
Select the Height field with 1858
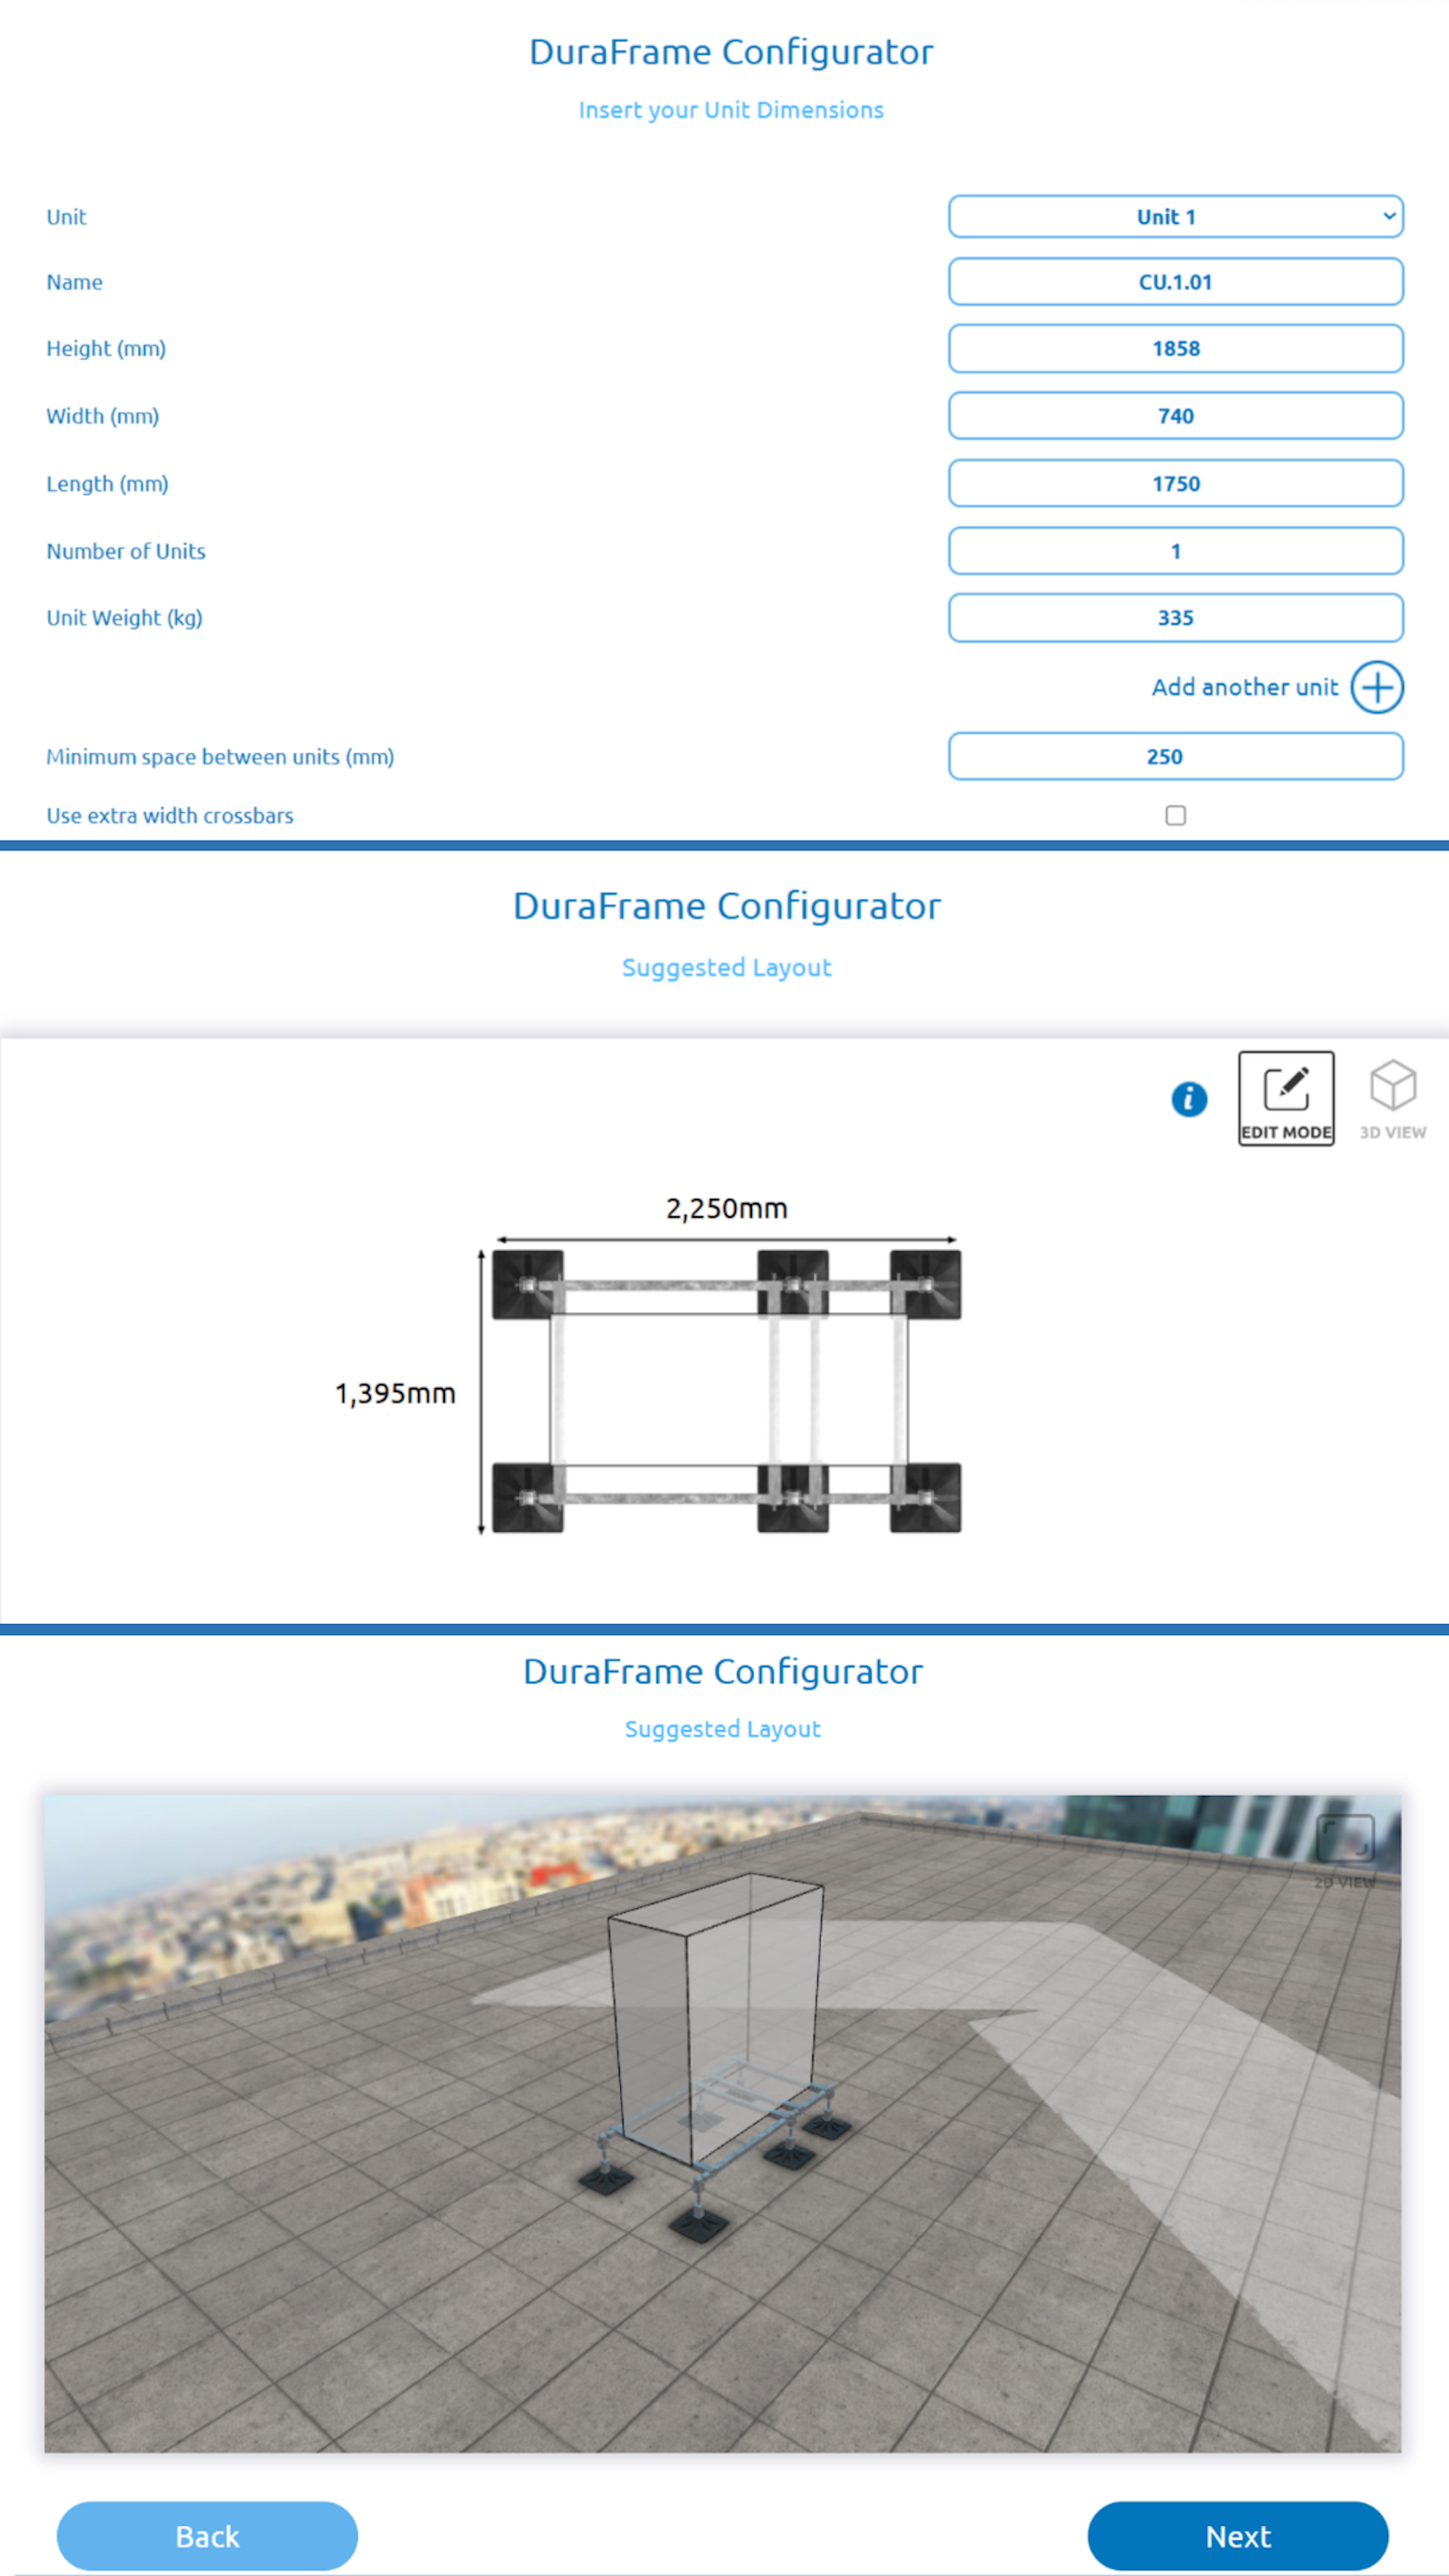point(1175,348)
